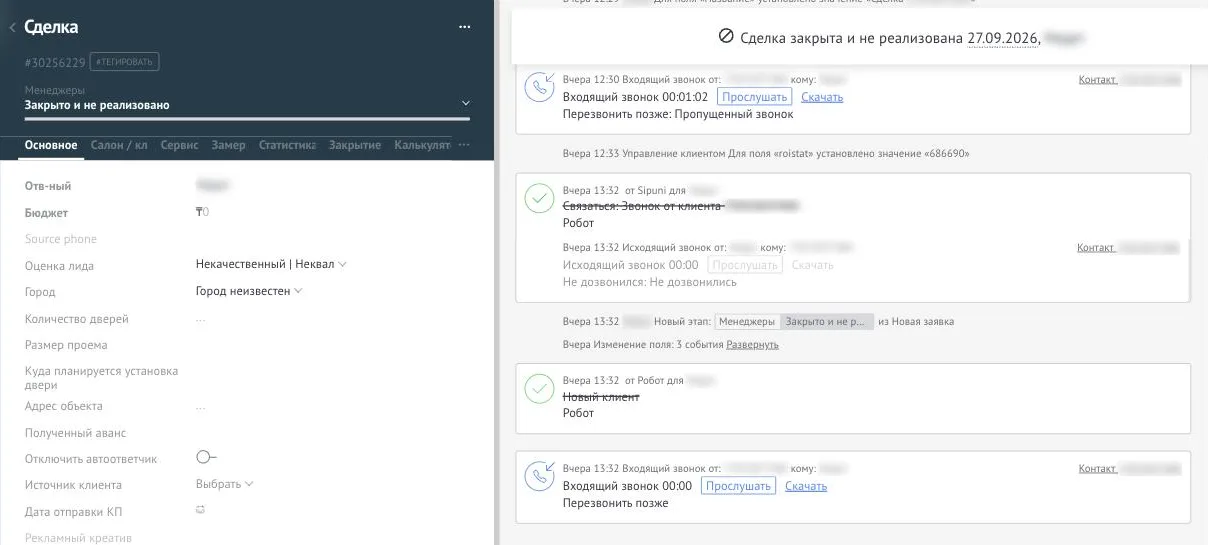This screenshot has width=1208, height=545.
Task: Open the Город неизвестен dropdown
Action: tap(248, 291)
